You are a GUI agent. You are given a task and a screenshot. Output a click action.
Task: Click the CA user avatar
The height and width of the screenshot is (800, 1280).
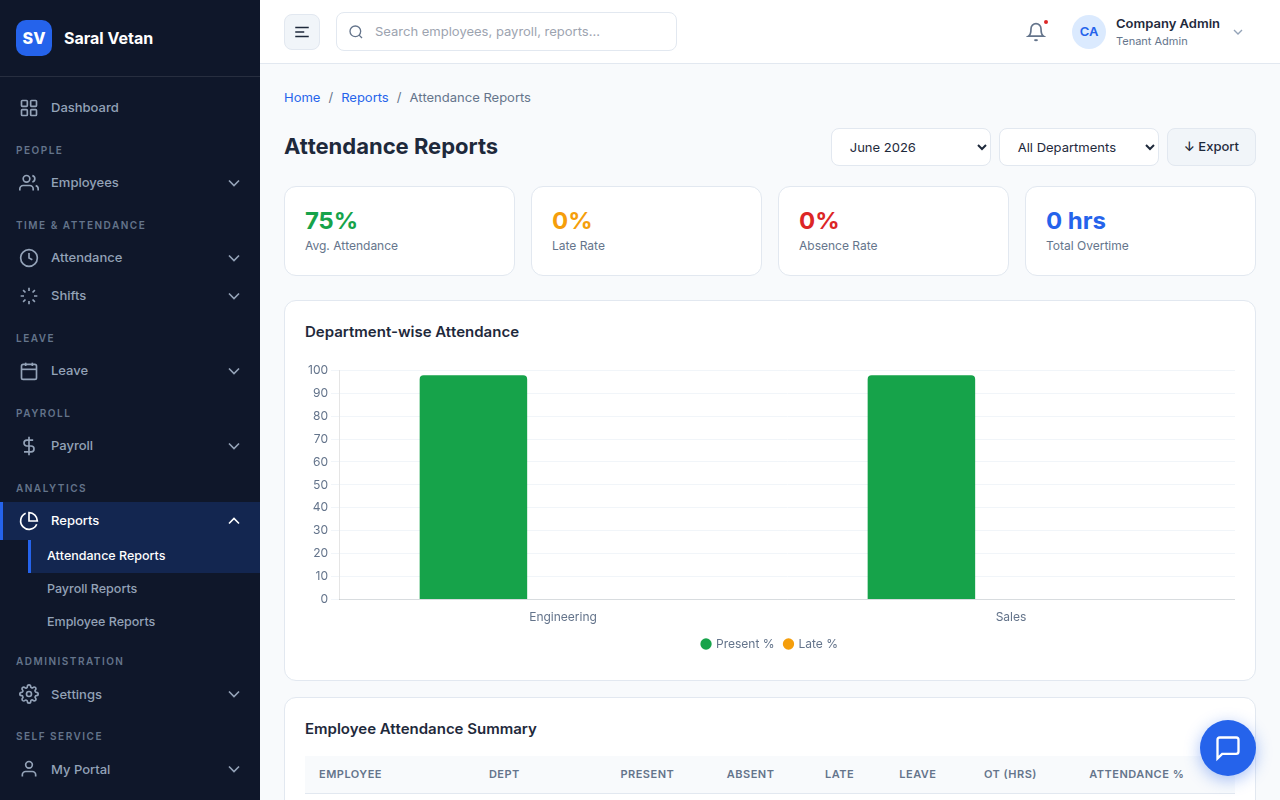[x=1089, y=32]
